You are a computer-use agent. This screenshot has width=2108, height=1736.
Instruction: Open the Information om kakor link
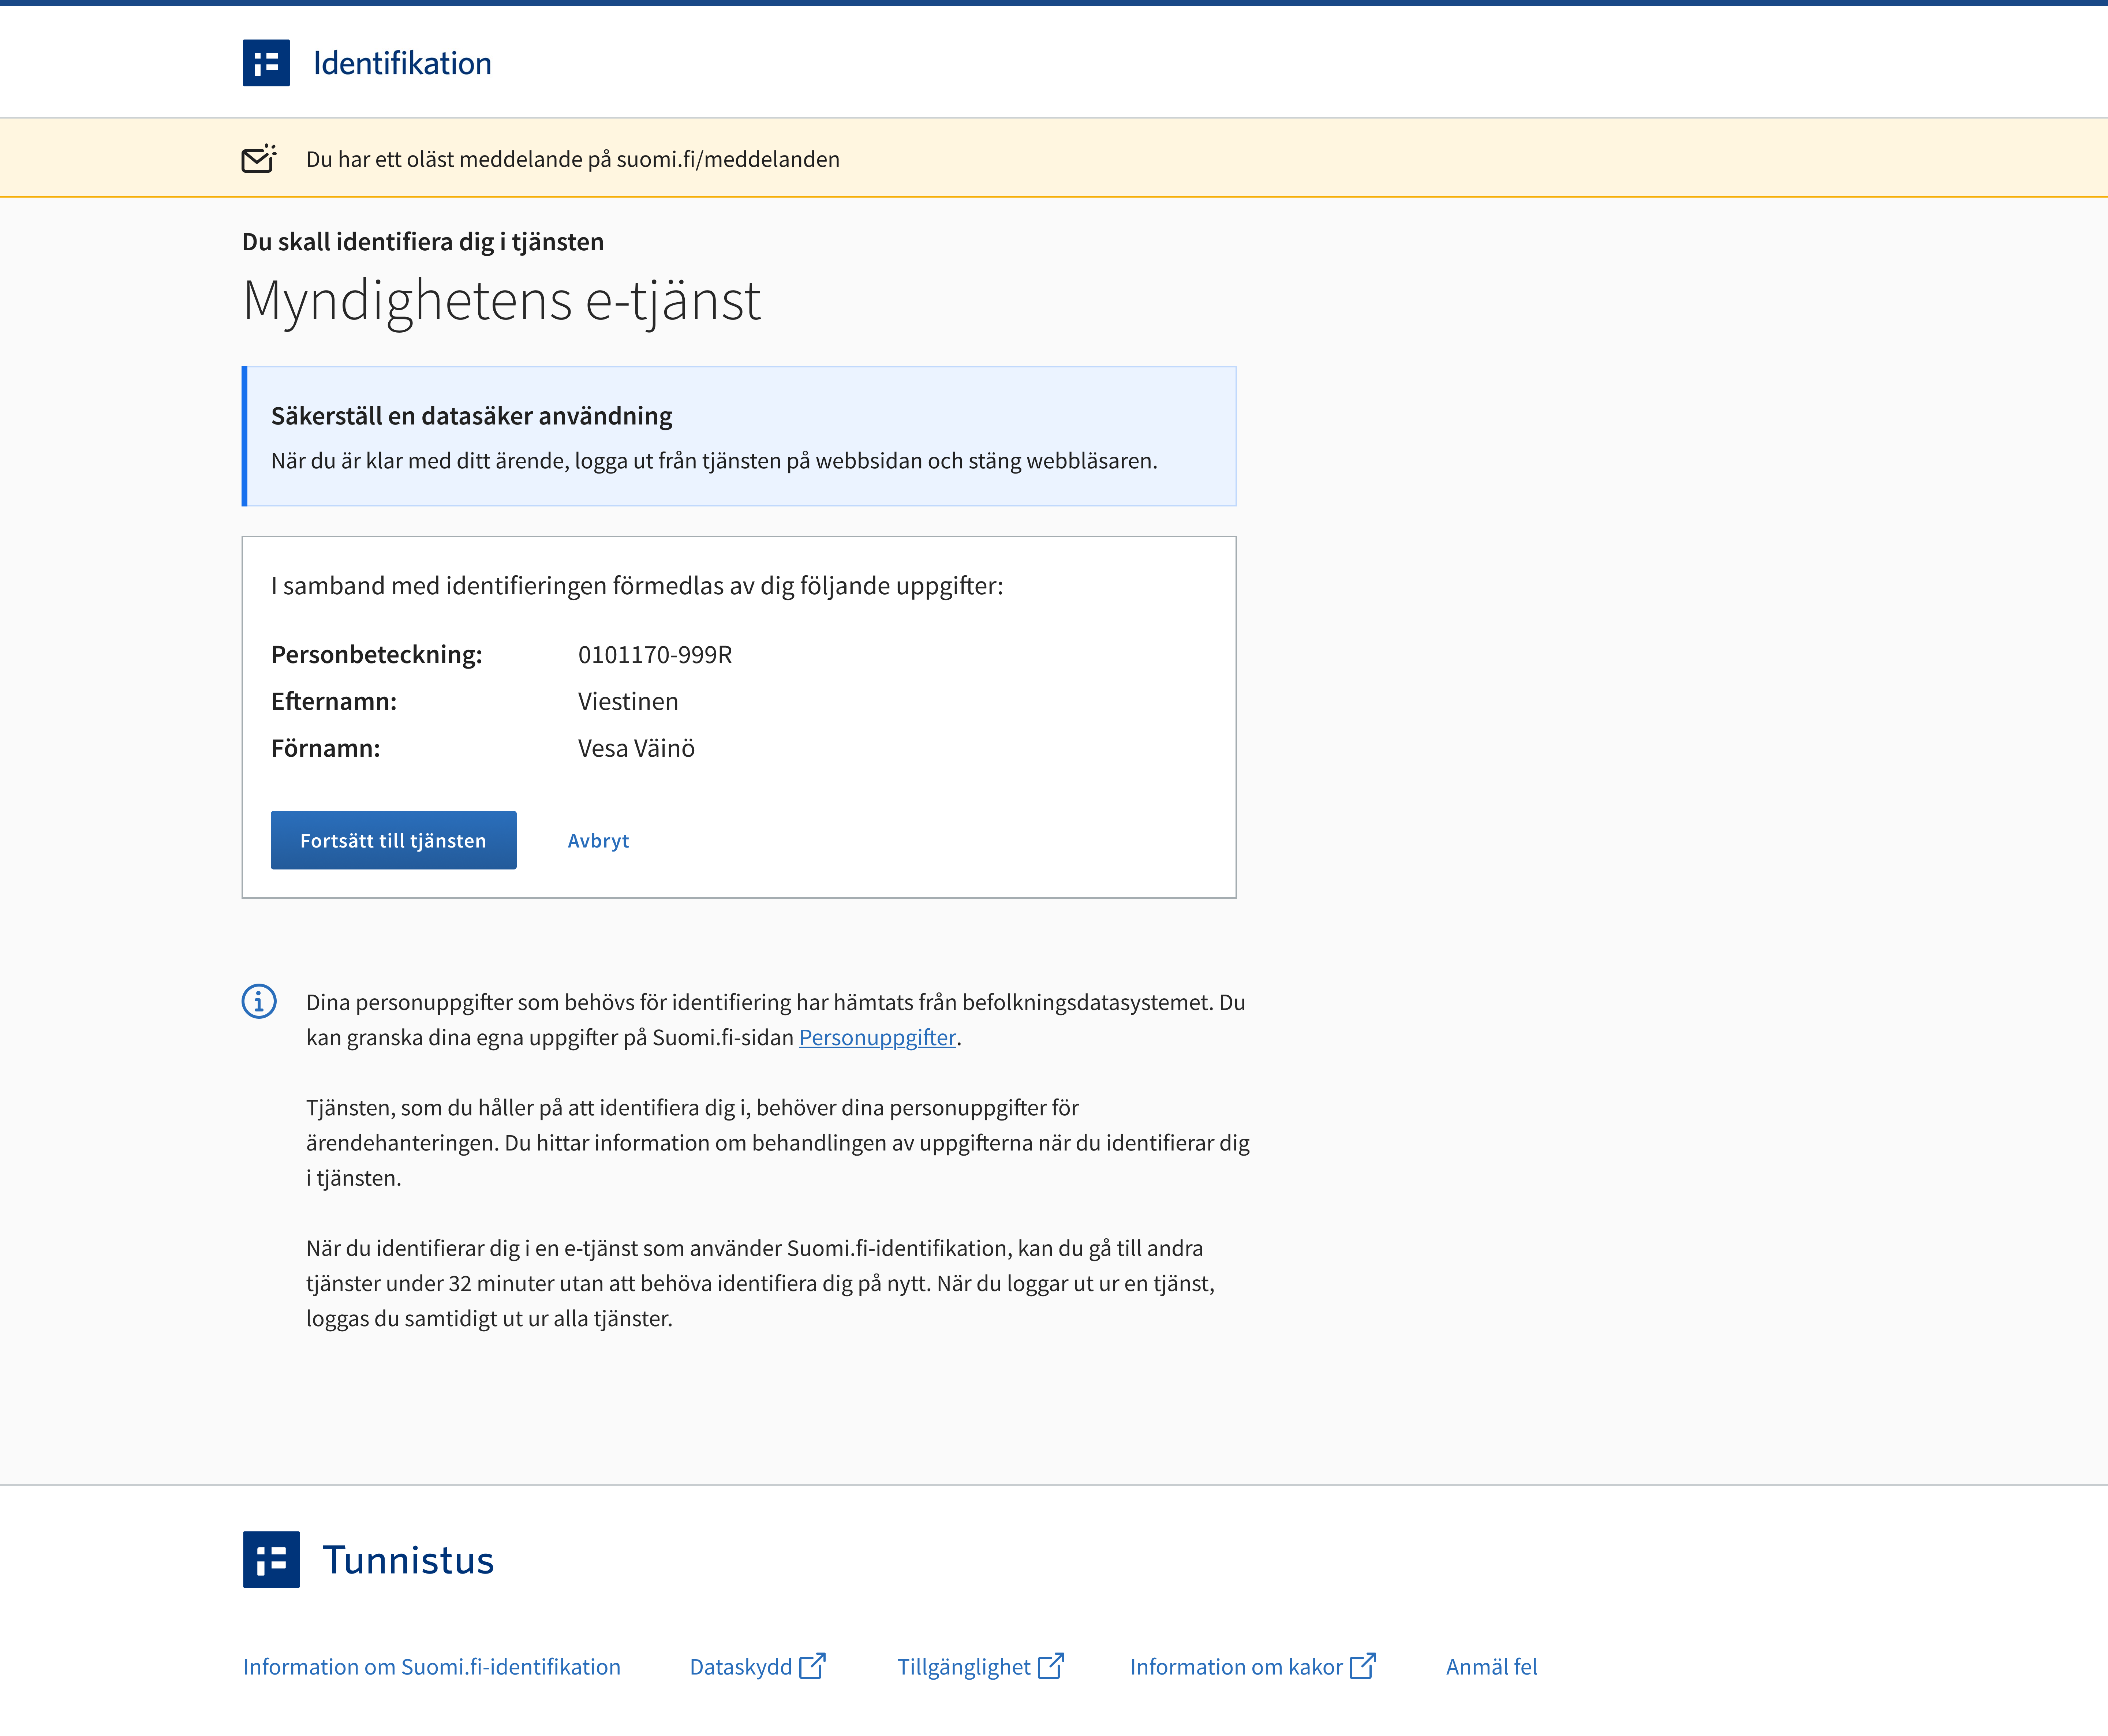(x=1235, y=1666)
